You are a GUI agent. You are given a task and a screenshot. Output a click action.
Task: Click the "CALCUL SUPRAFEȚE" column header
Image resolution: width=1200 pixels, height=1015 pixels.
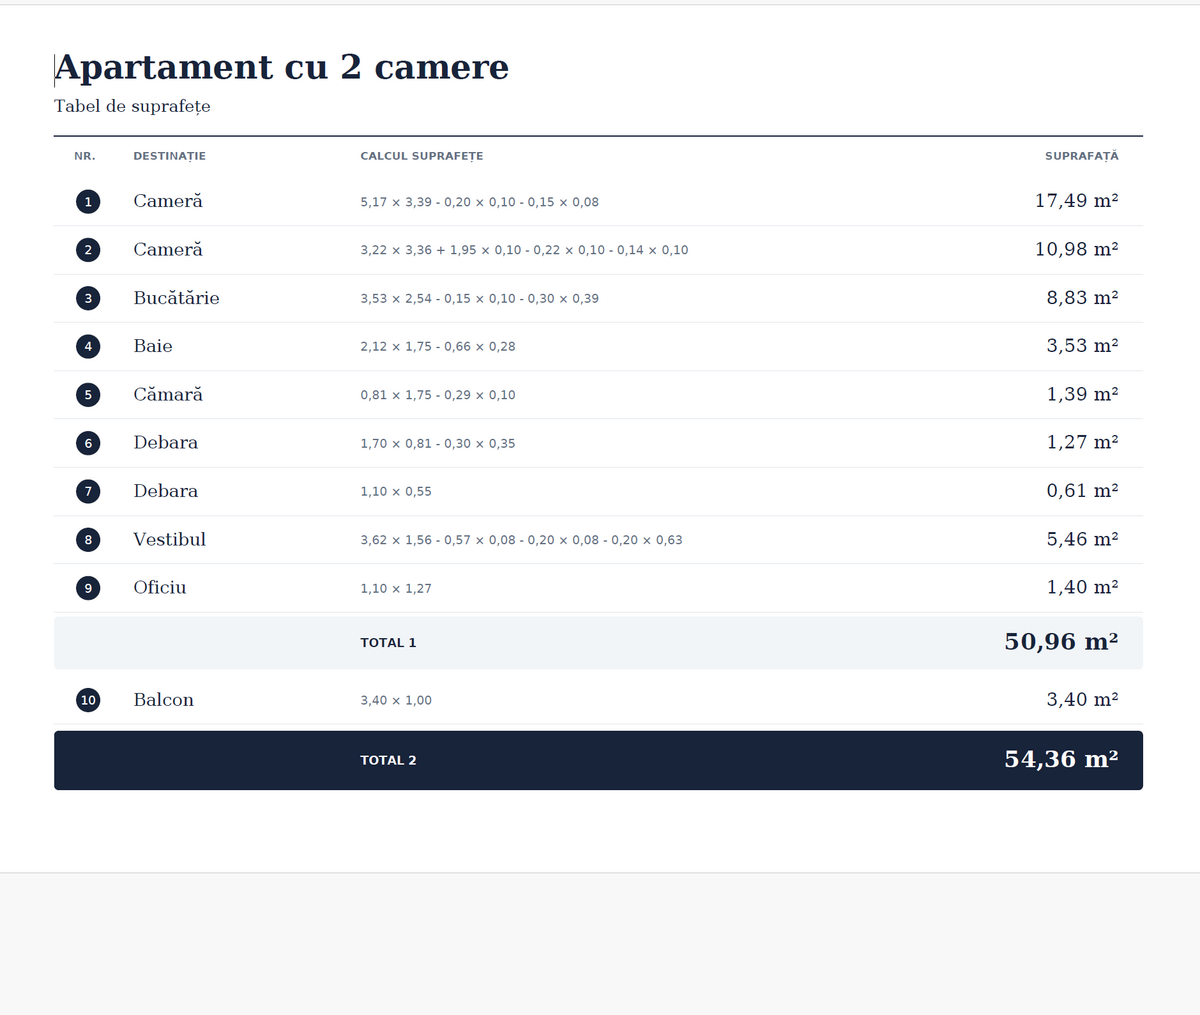point(422,156)
